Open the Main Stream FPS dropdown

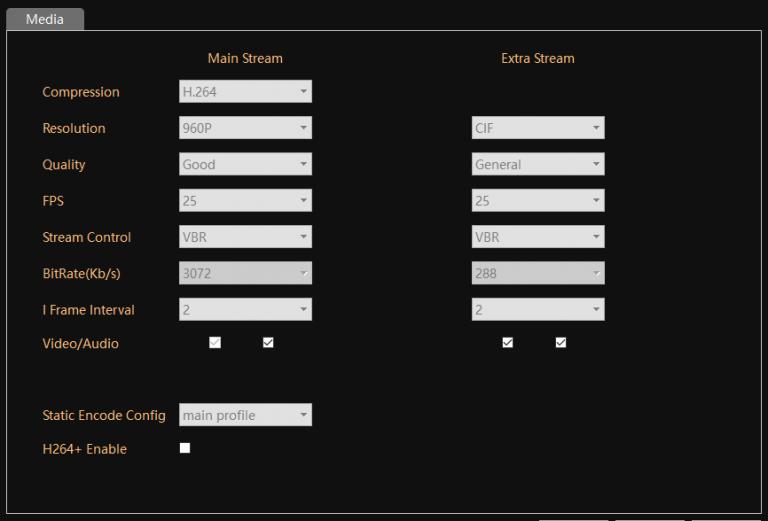point(245,201)
